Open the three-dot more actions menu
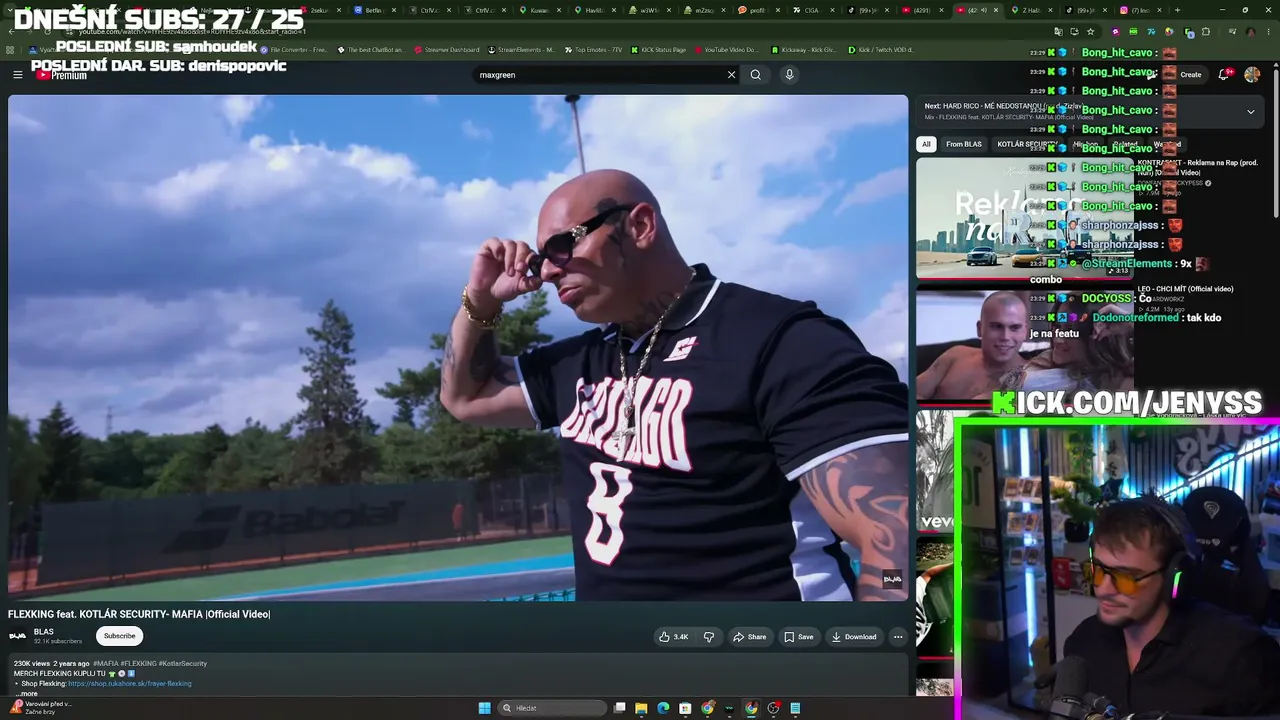Viewport: 1280px width, 720px height. 898,637
